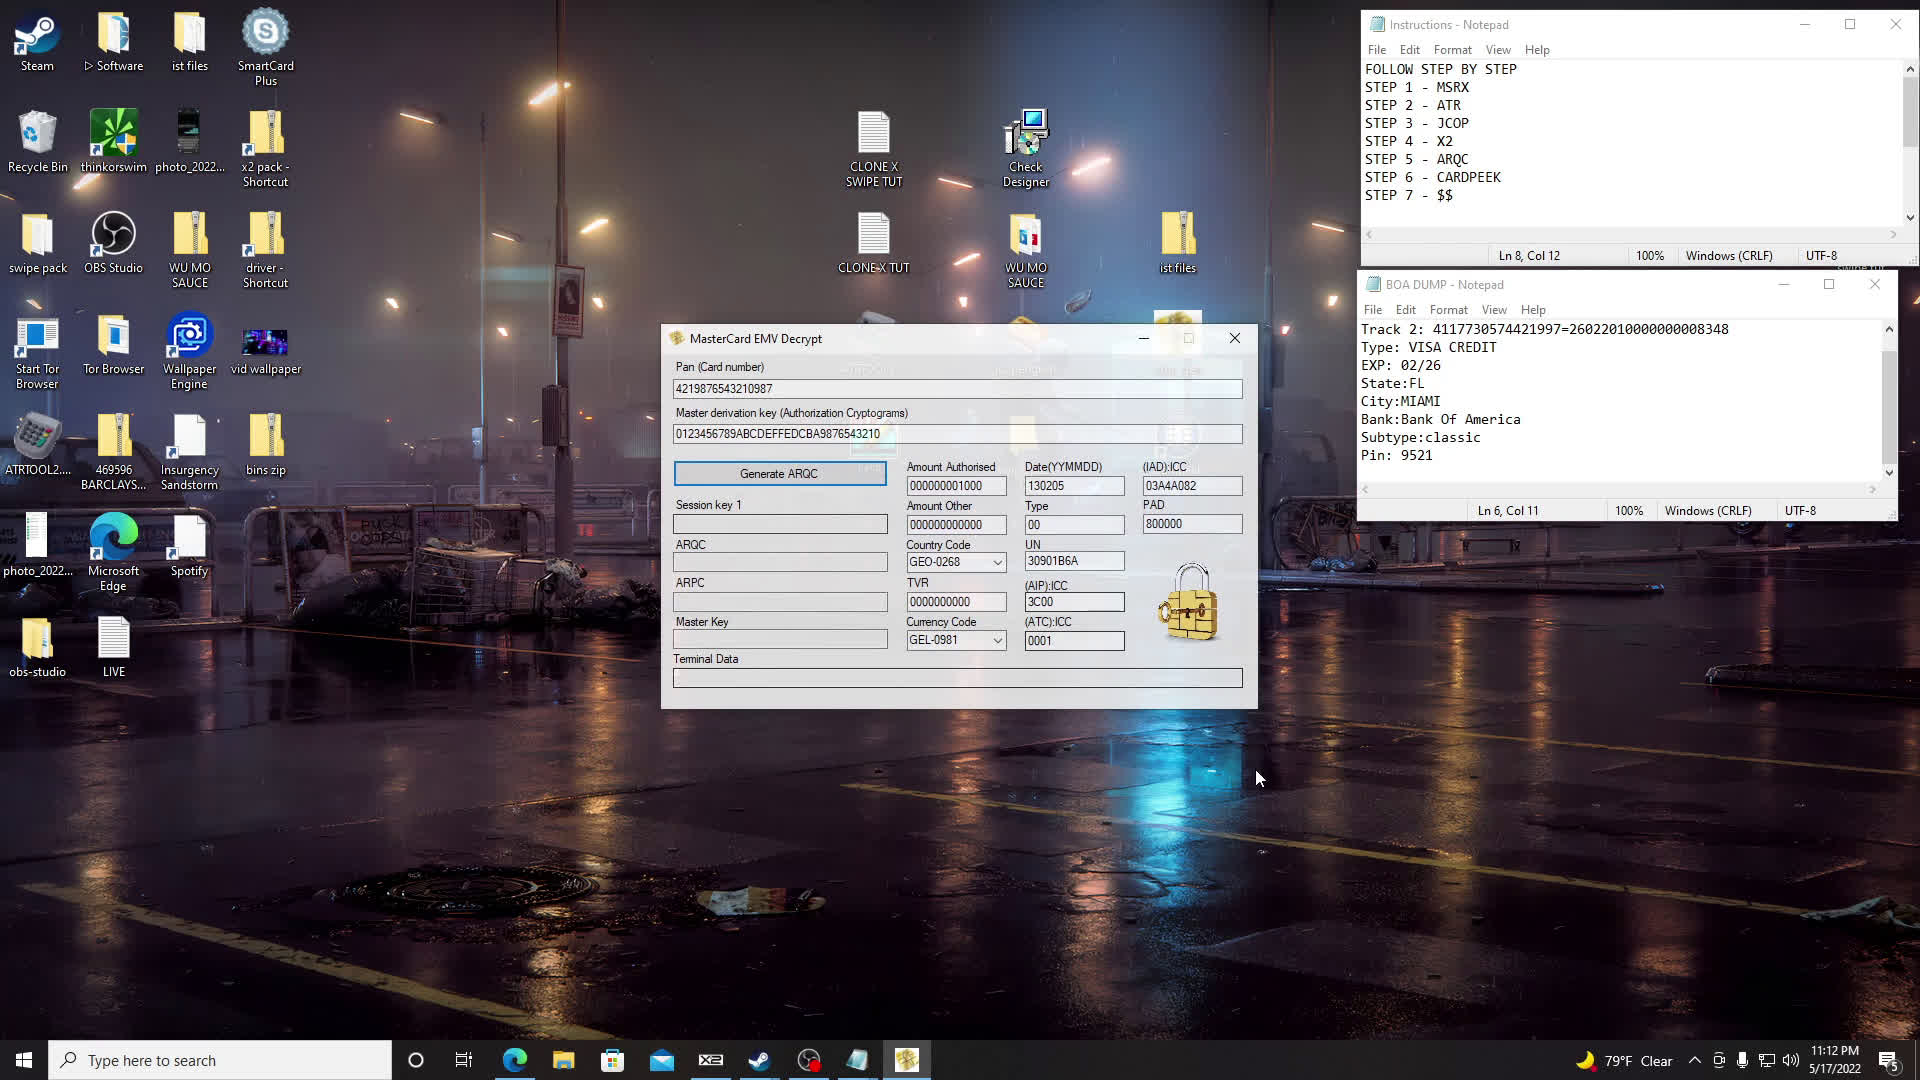Open Format menu in Instructions Notepad
The width and height of the screenshot is (1920, 1080).
point(1452,50)
